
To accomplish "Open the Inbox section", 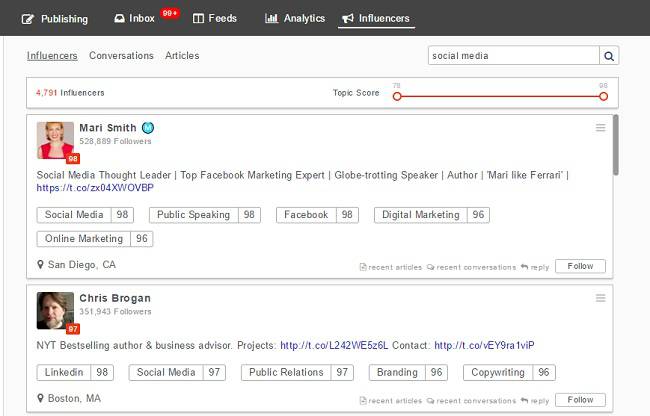I will (x=134, y=18).
